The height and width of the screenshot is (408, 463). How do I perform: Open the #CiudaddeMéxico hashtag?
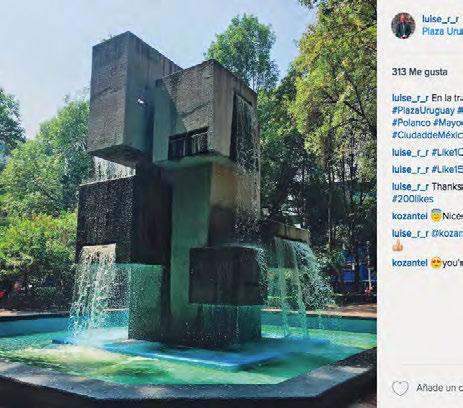(427, 135)
